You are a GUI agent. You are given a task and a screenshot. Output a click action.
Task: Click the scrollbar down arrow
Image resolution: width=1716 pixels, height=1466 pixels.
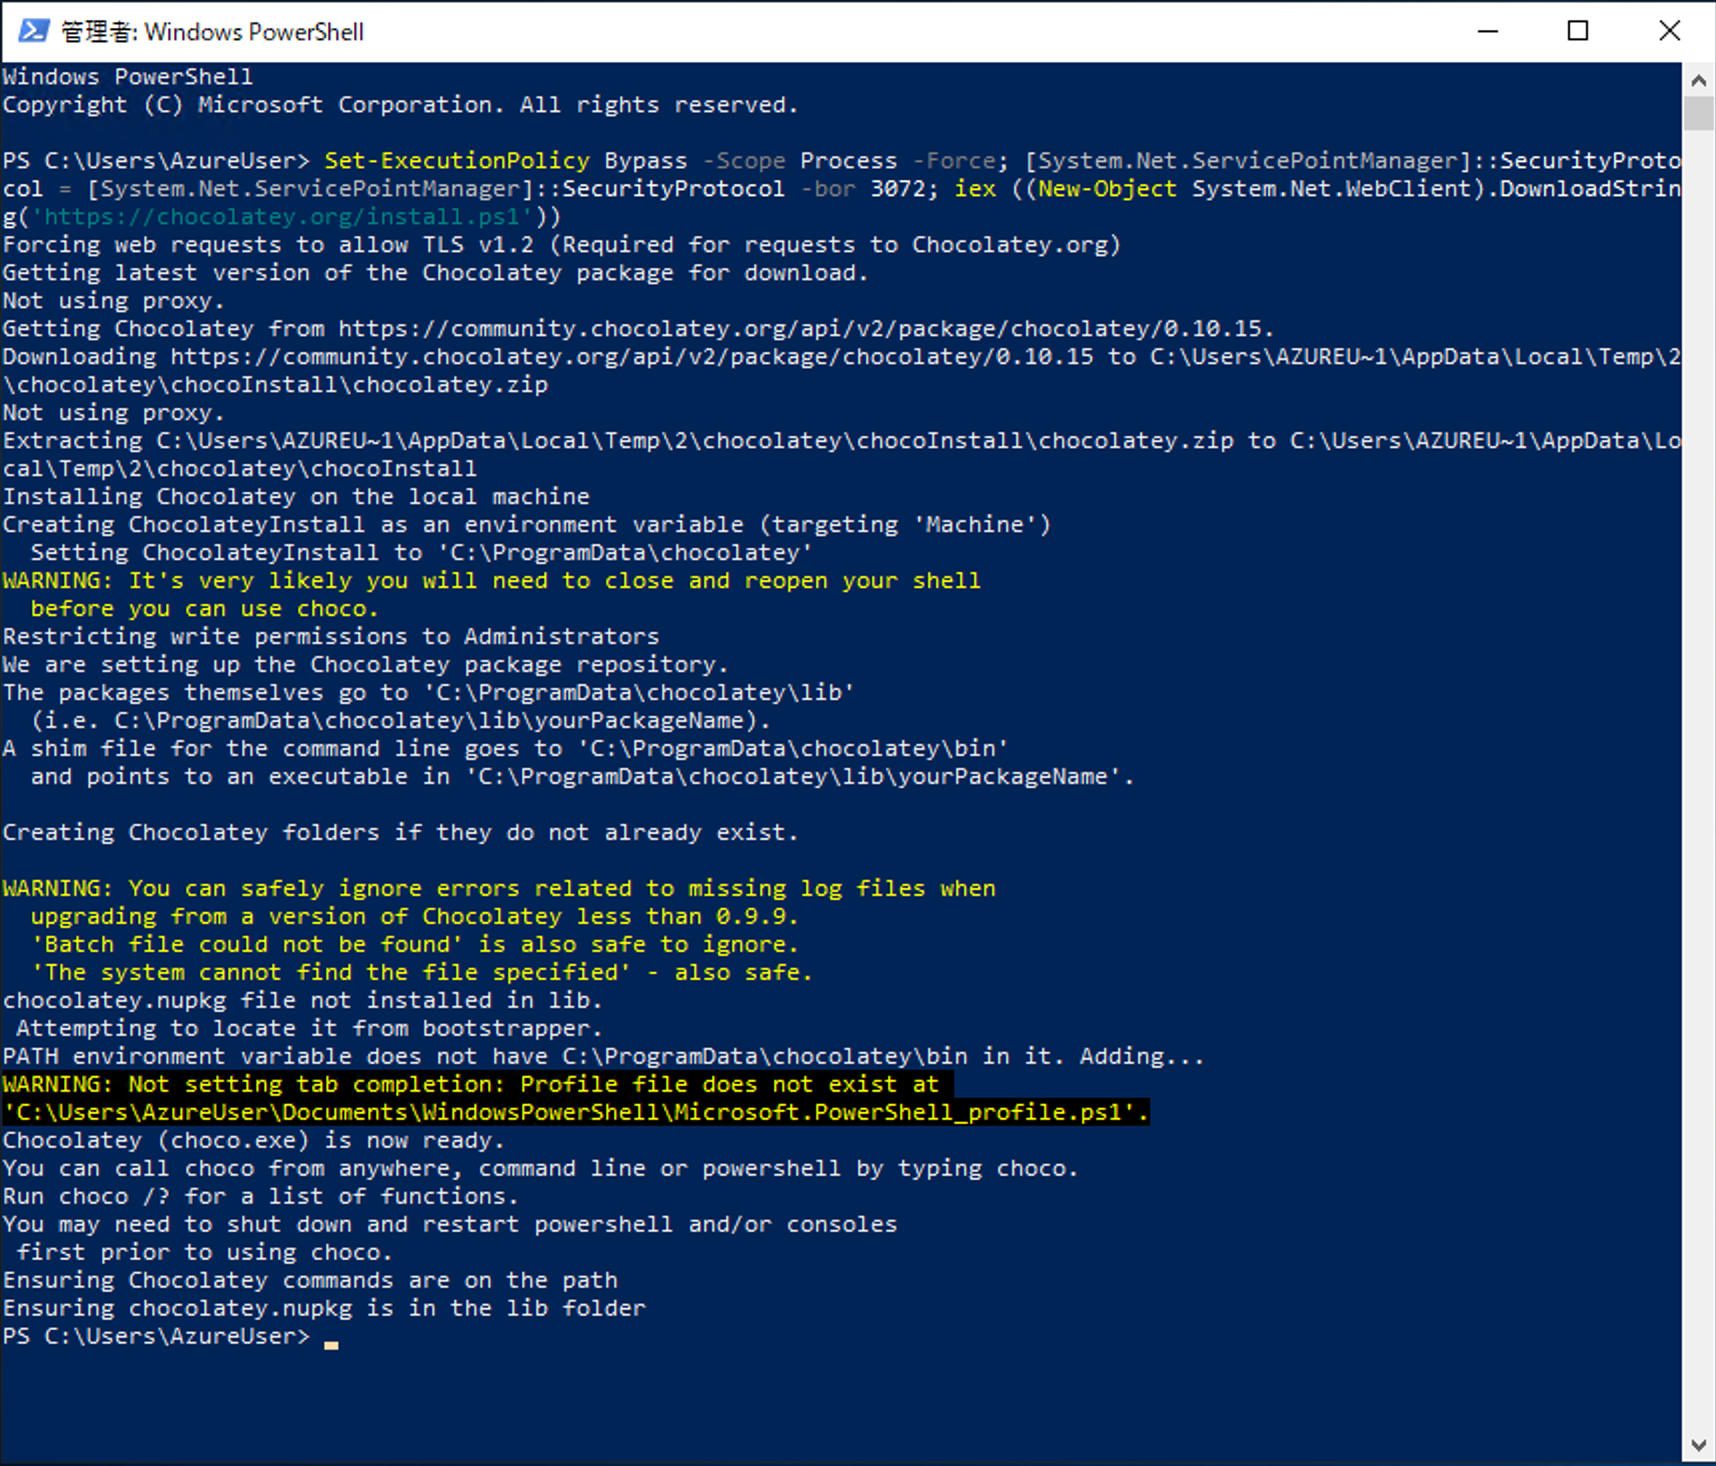pos(1698,1446)
